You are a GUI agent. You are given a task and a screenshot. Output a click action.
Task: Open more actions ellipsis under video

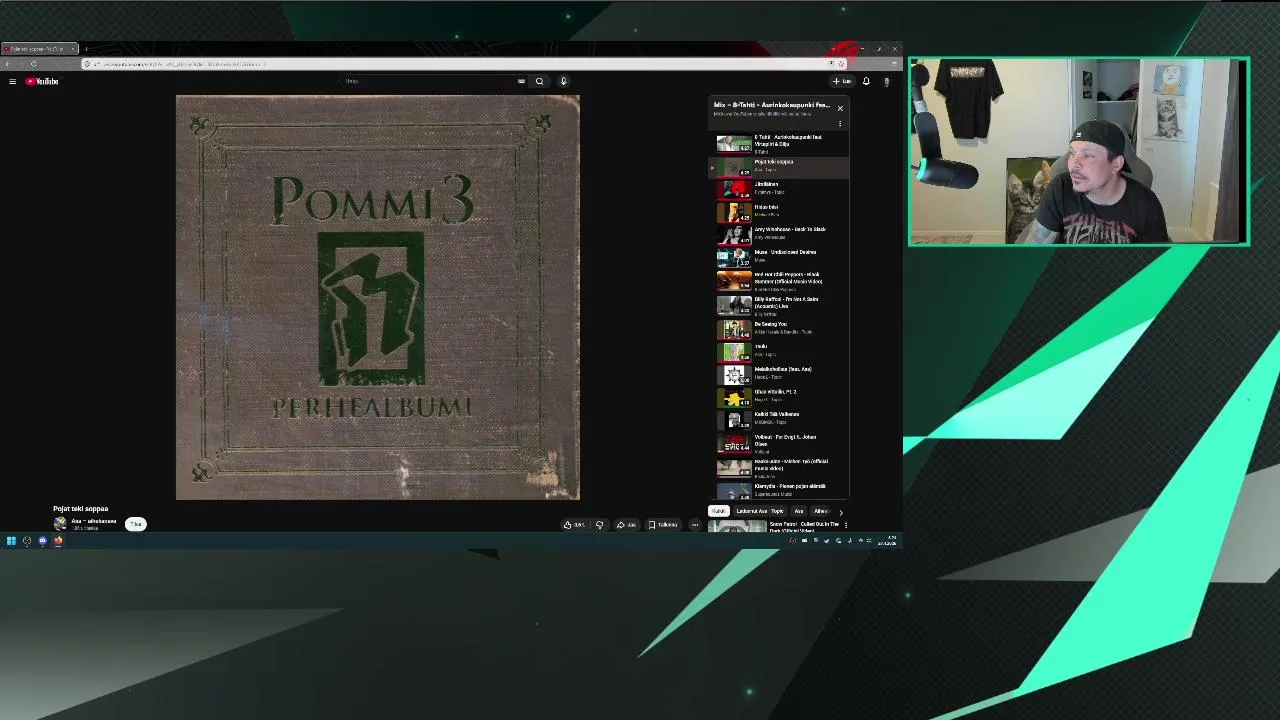coord(695,524)
